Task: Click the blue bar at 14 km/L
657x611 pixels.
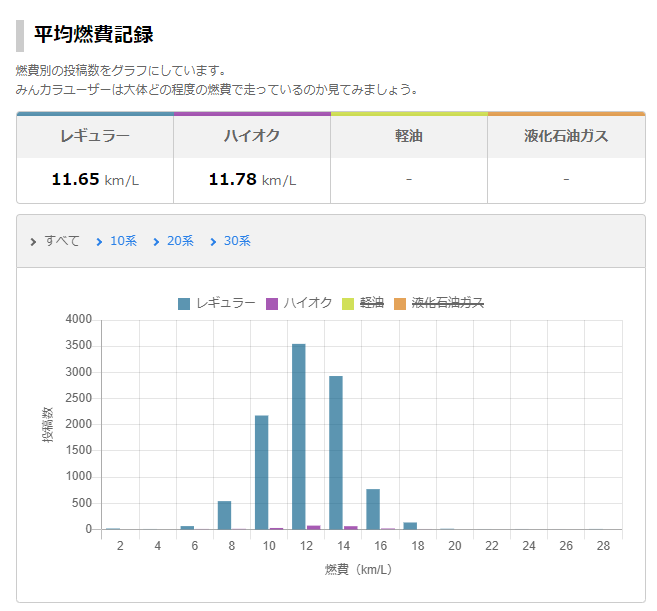Action: pyautogui.click(x=336, y=453)
